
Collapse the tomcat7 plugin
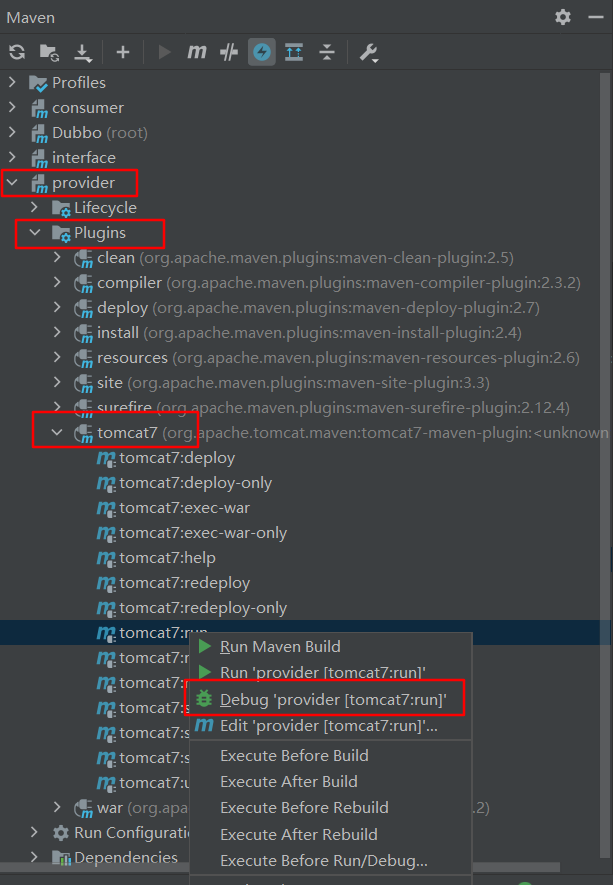(x=57, y=432)
